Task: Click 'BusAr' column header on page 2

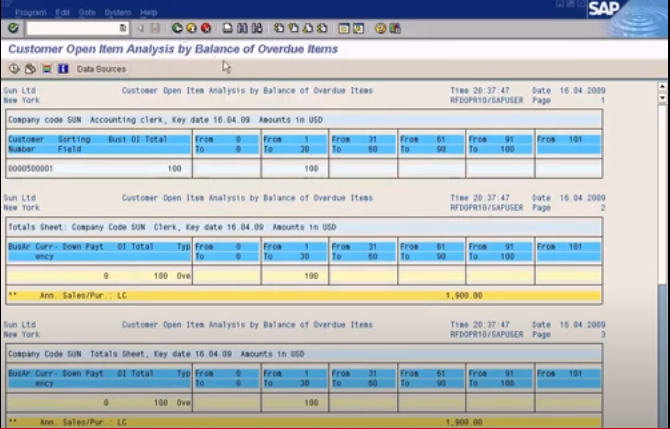Action: click(x=19, y=247)
